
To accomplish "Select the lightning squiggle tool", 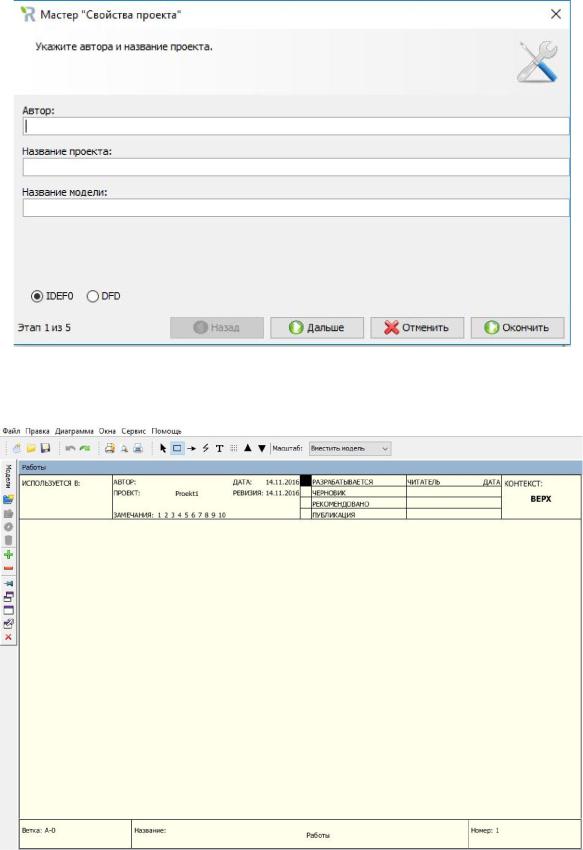I will [x=206, y=448].
